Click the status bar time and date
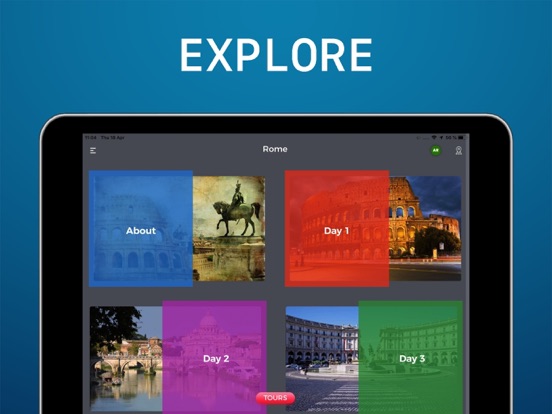The image size is (552, 414). click(105, 138)
